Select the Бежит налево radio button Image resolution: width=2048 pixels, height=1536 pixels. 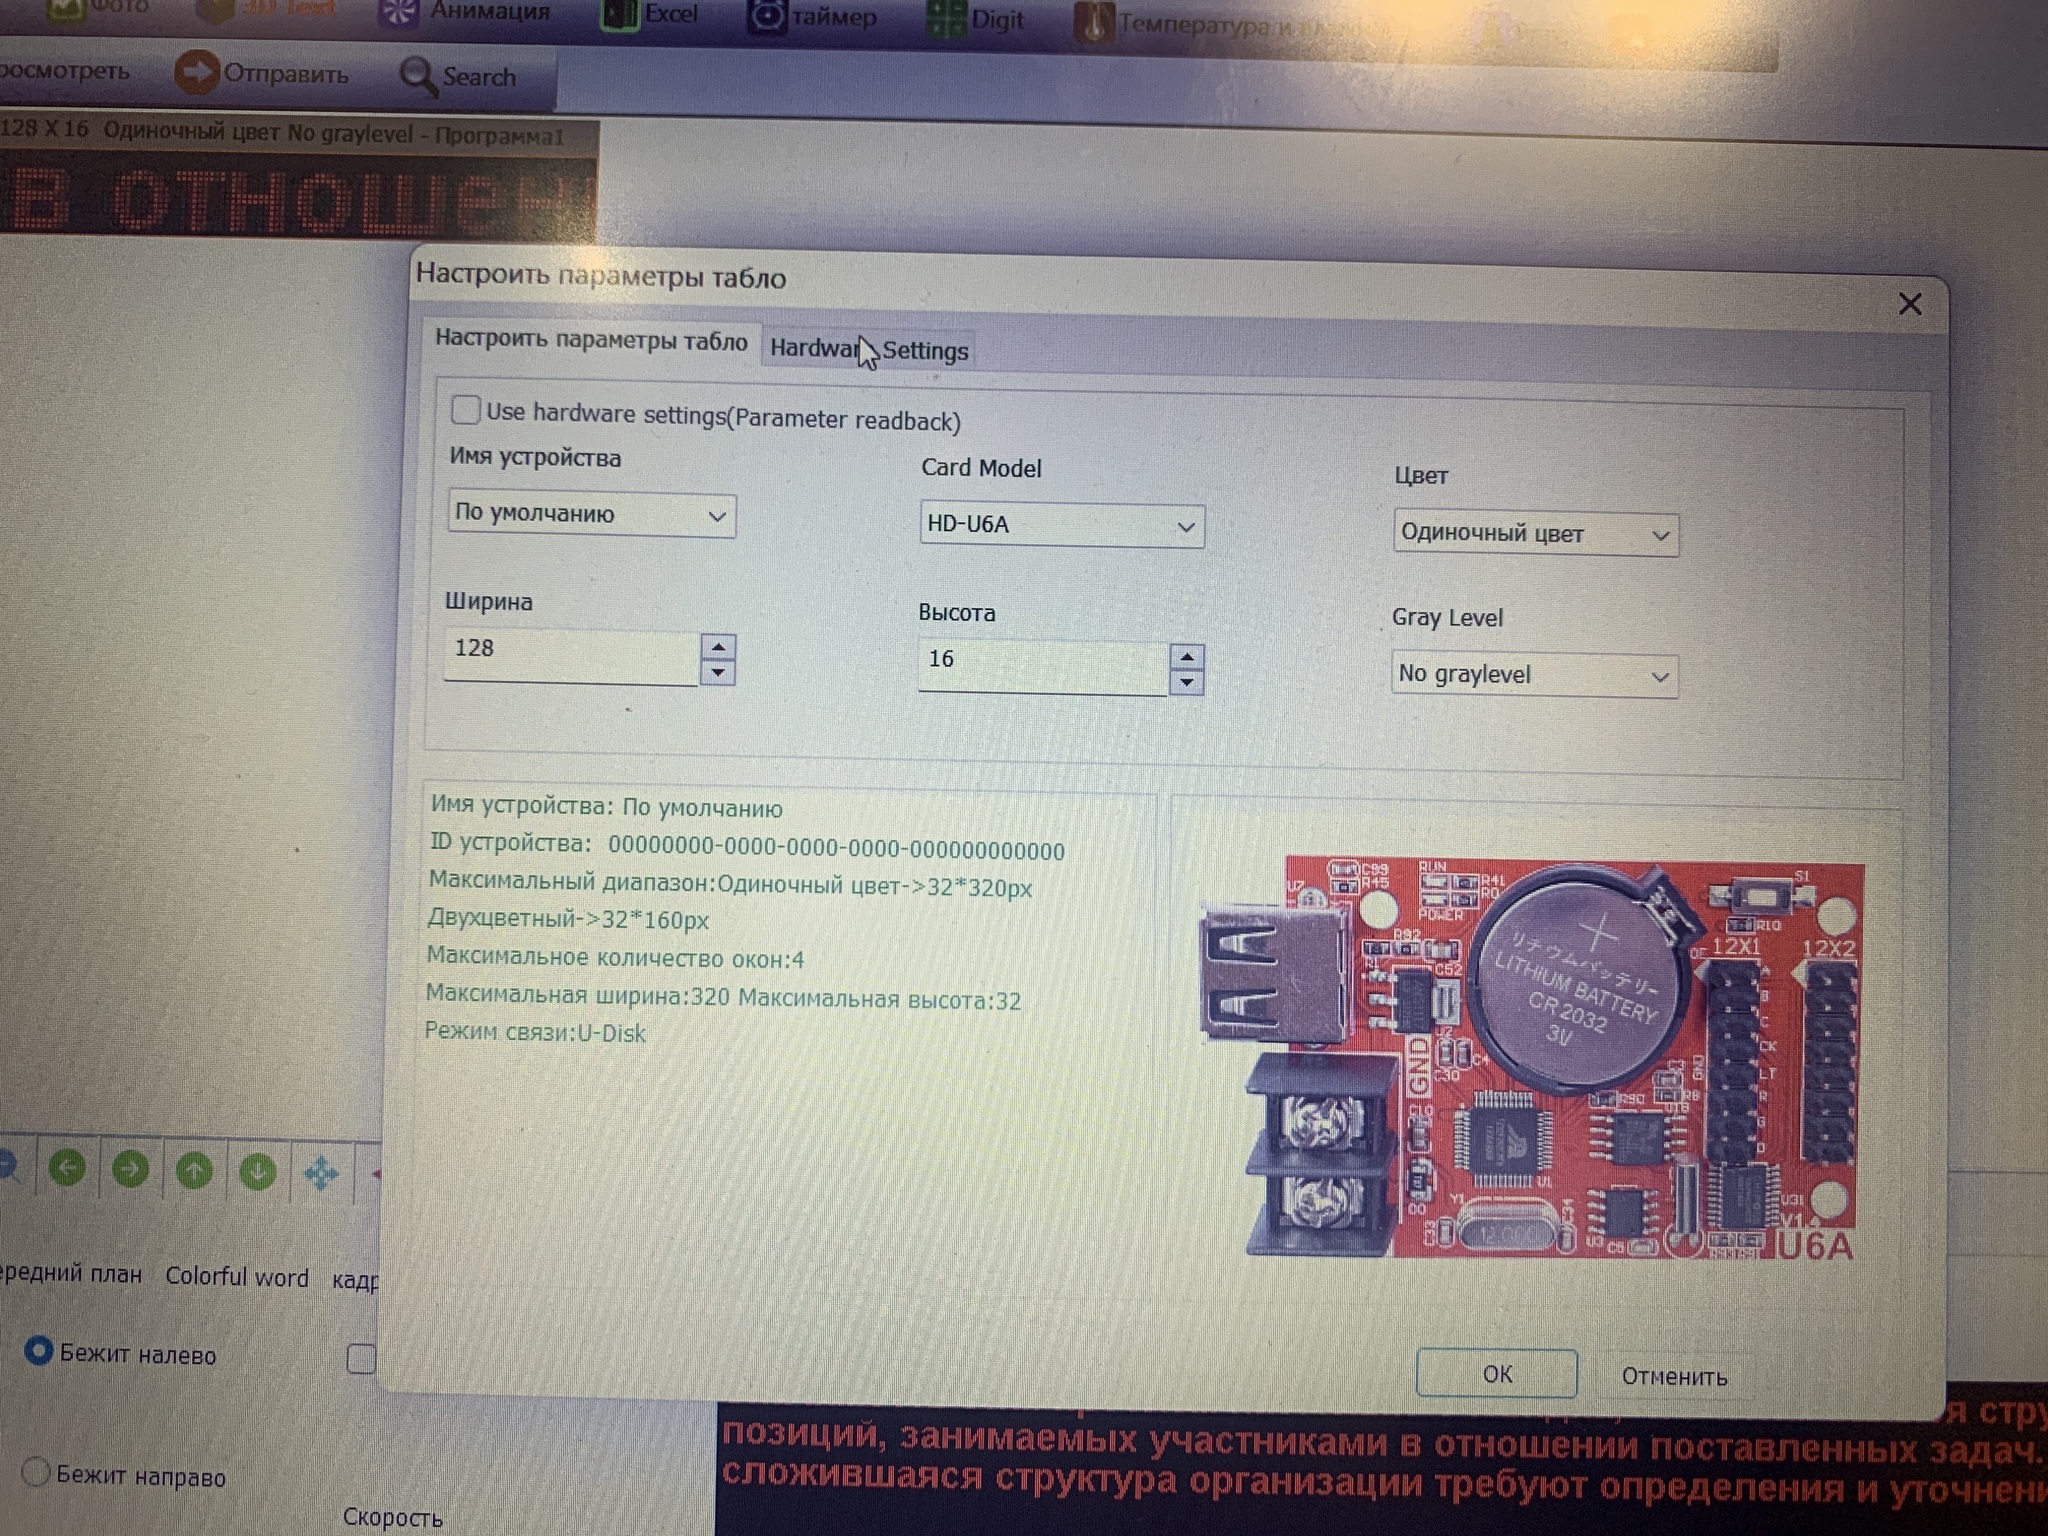pos(38,1352)
